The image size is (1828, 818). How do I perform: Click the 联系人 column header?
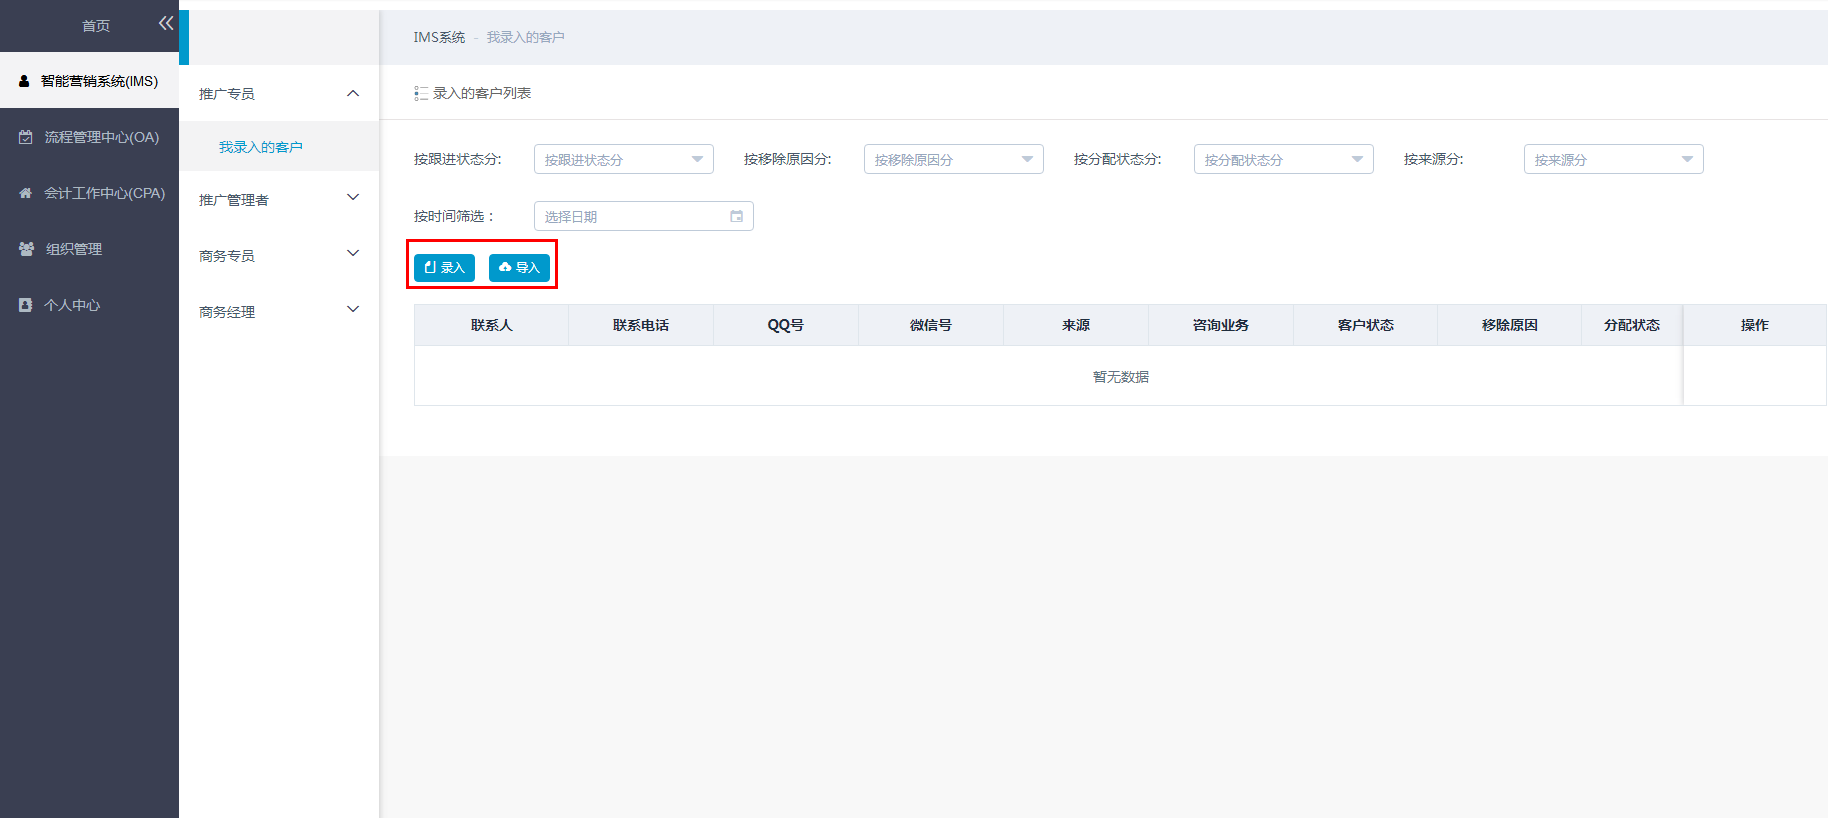click(491, 325)
